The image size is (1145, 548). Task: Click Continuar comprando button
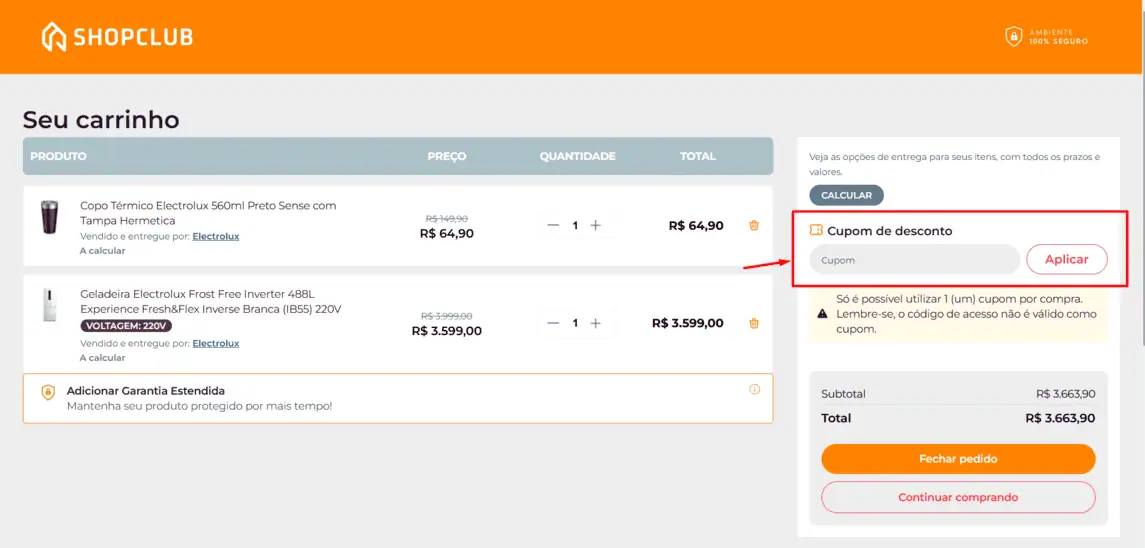[x=958, y=497]
